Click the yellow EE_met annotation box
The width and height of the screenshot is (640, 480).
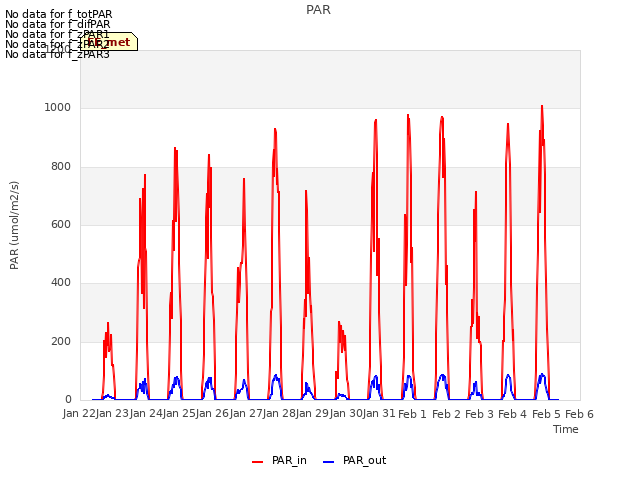pyautogui.click(x=109, y=42)
